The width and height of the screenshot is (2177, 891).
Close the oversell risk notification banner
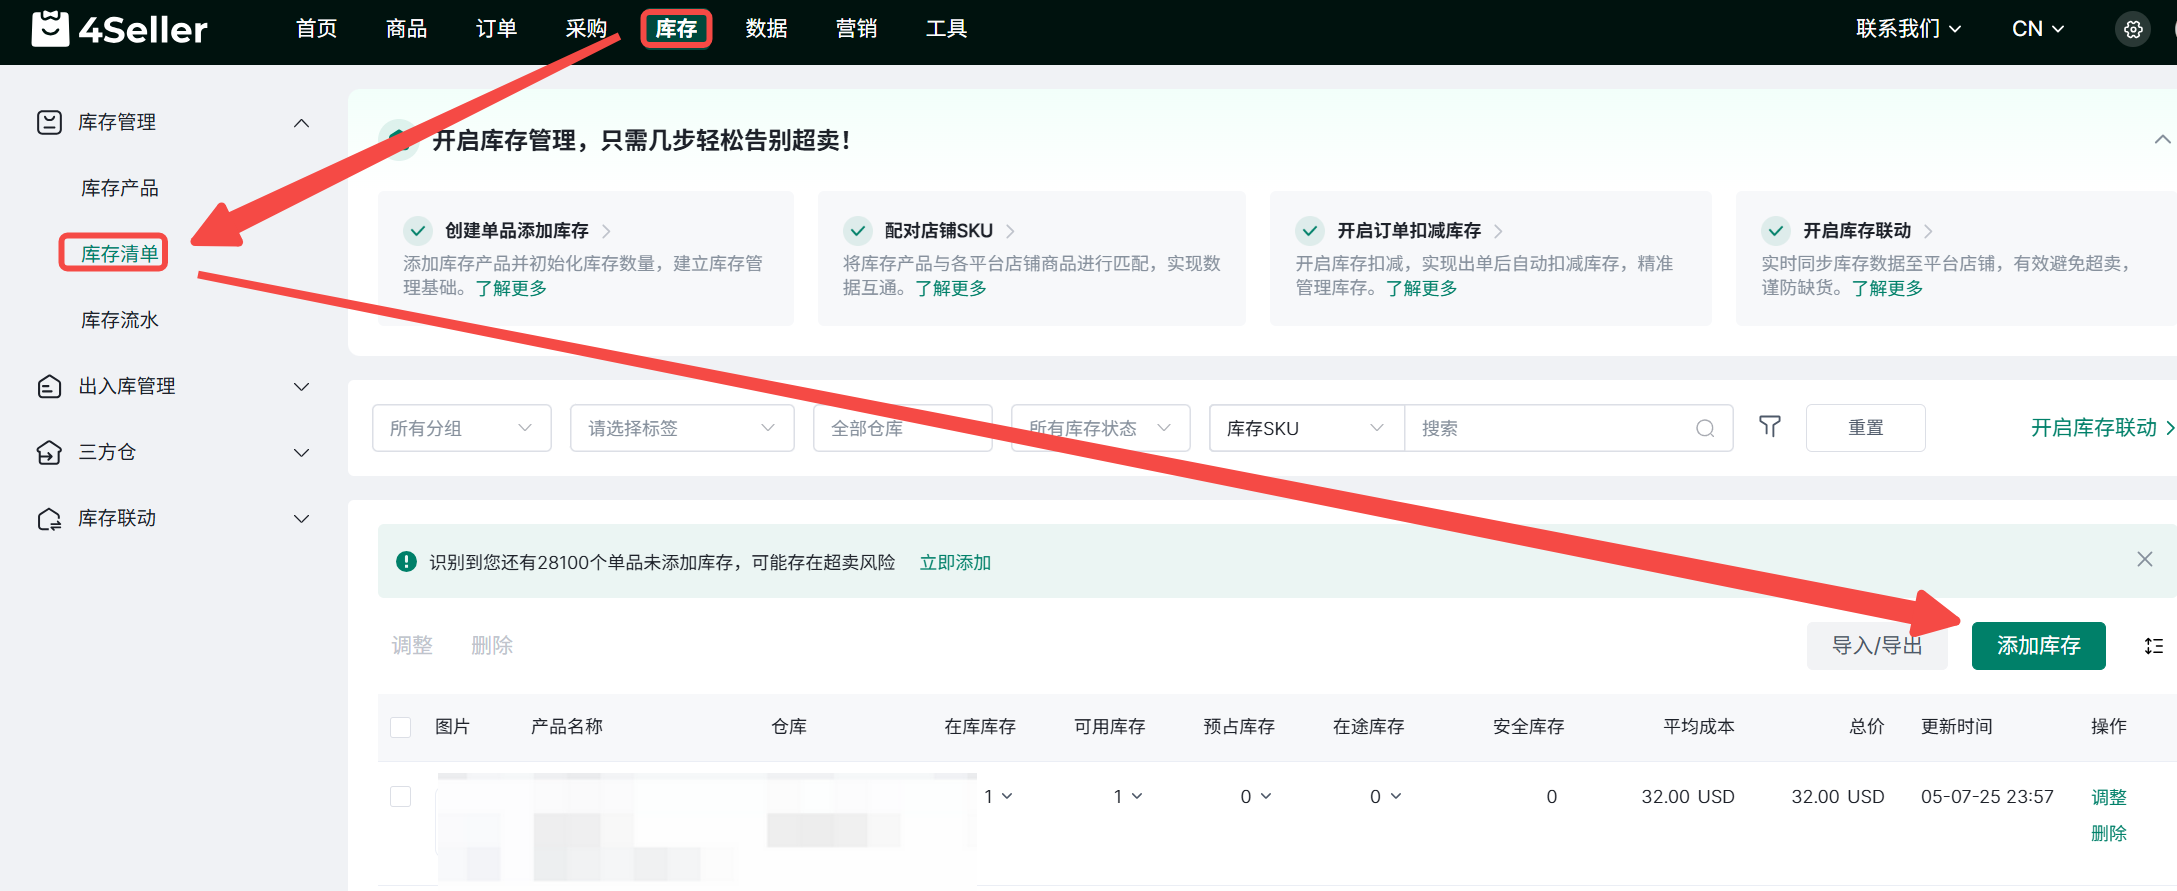tap(2144, 559)
